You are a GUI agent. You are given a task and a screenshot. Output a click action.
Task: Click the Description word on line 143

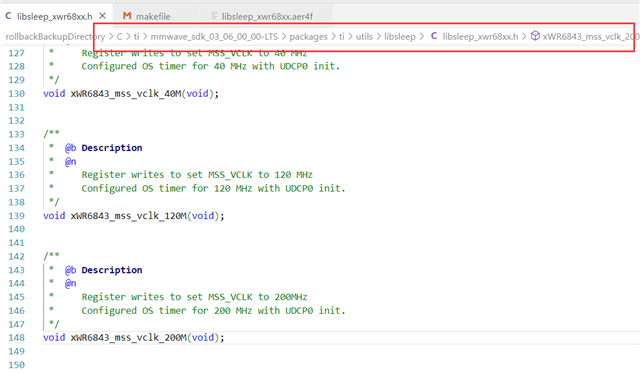point(112,270)
